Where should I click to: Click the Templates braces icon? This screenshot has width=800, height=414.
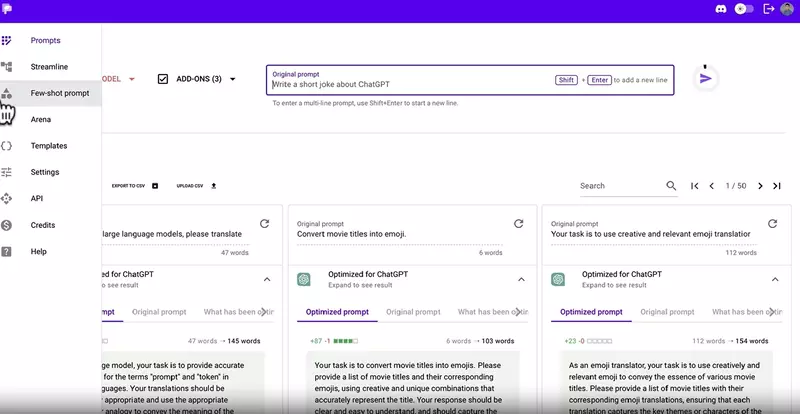[6, 146]
